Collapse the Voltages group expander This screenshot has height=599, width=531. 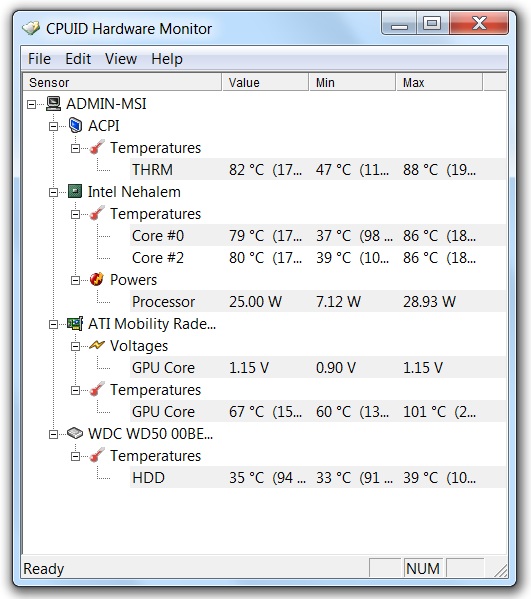75,346
